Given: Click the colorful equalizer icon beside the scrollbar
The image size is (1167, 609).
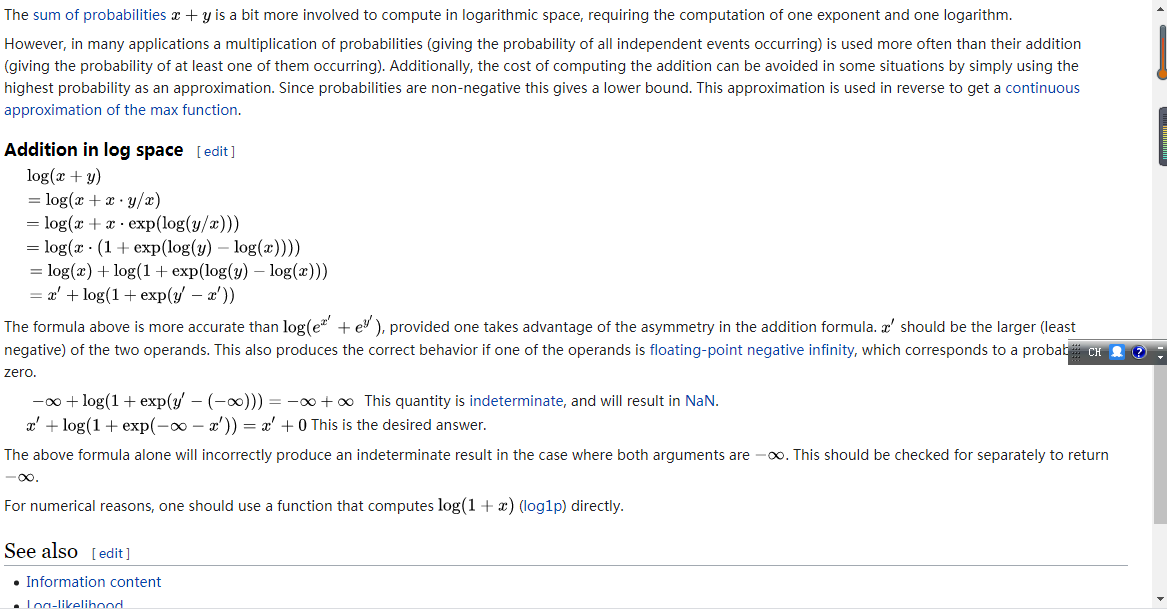Looking at the screenshot, I should click(1161, 136).
